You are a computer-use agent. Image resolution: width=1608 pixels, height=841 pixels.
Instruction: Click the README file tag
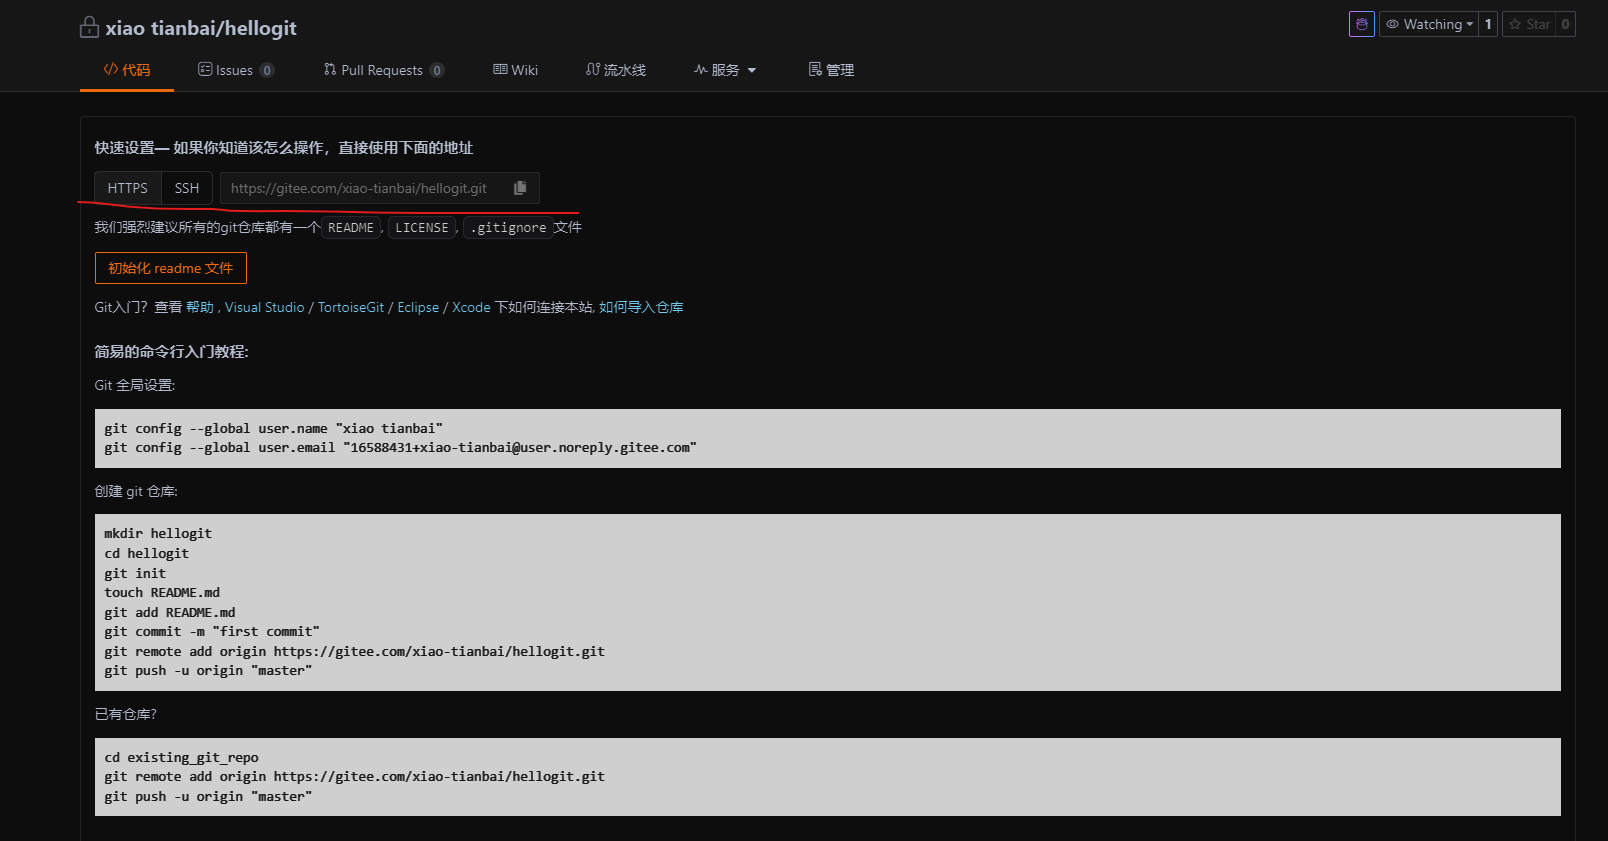tap(351, 228)
